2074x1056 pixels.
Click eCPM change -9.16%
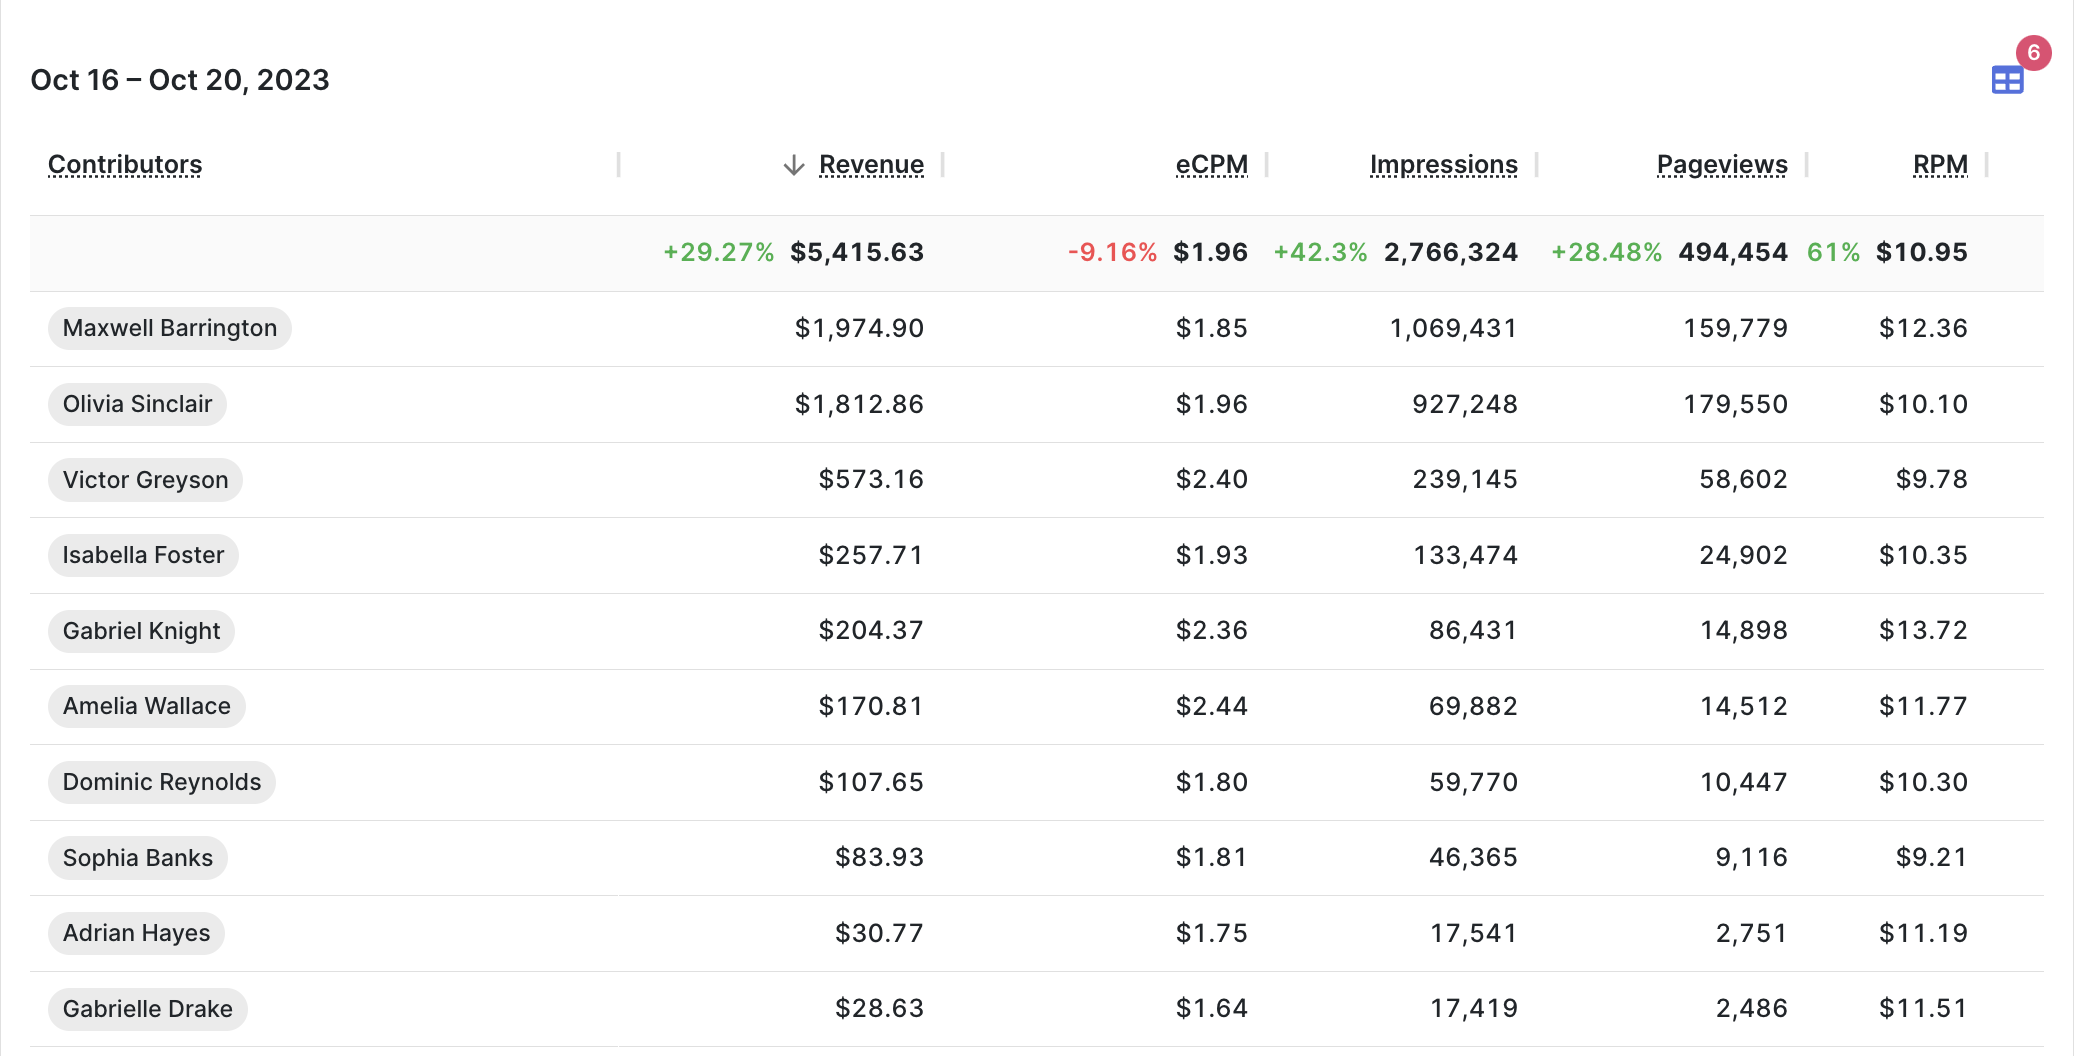click(1112, 252)
